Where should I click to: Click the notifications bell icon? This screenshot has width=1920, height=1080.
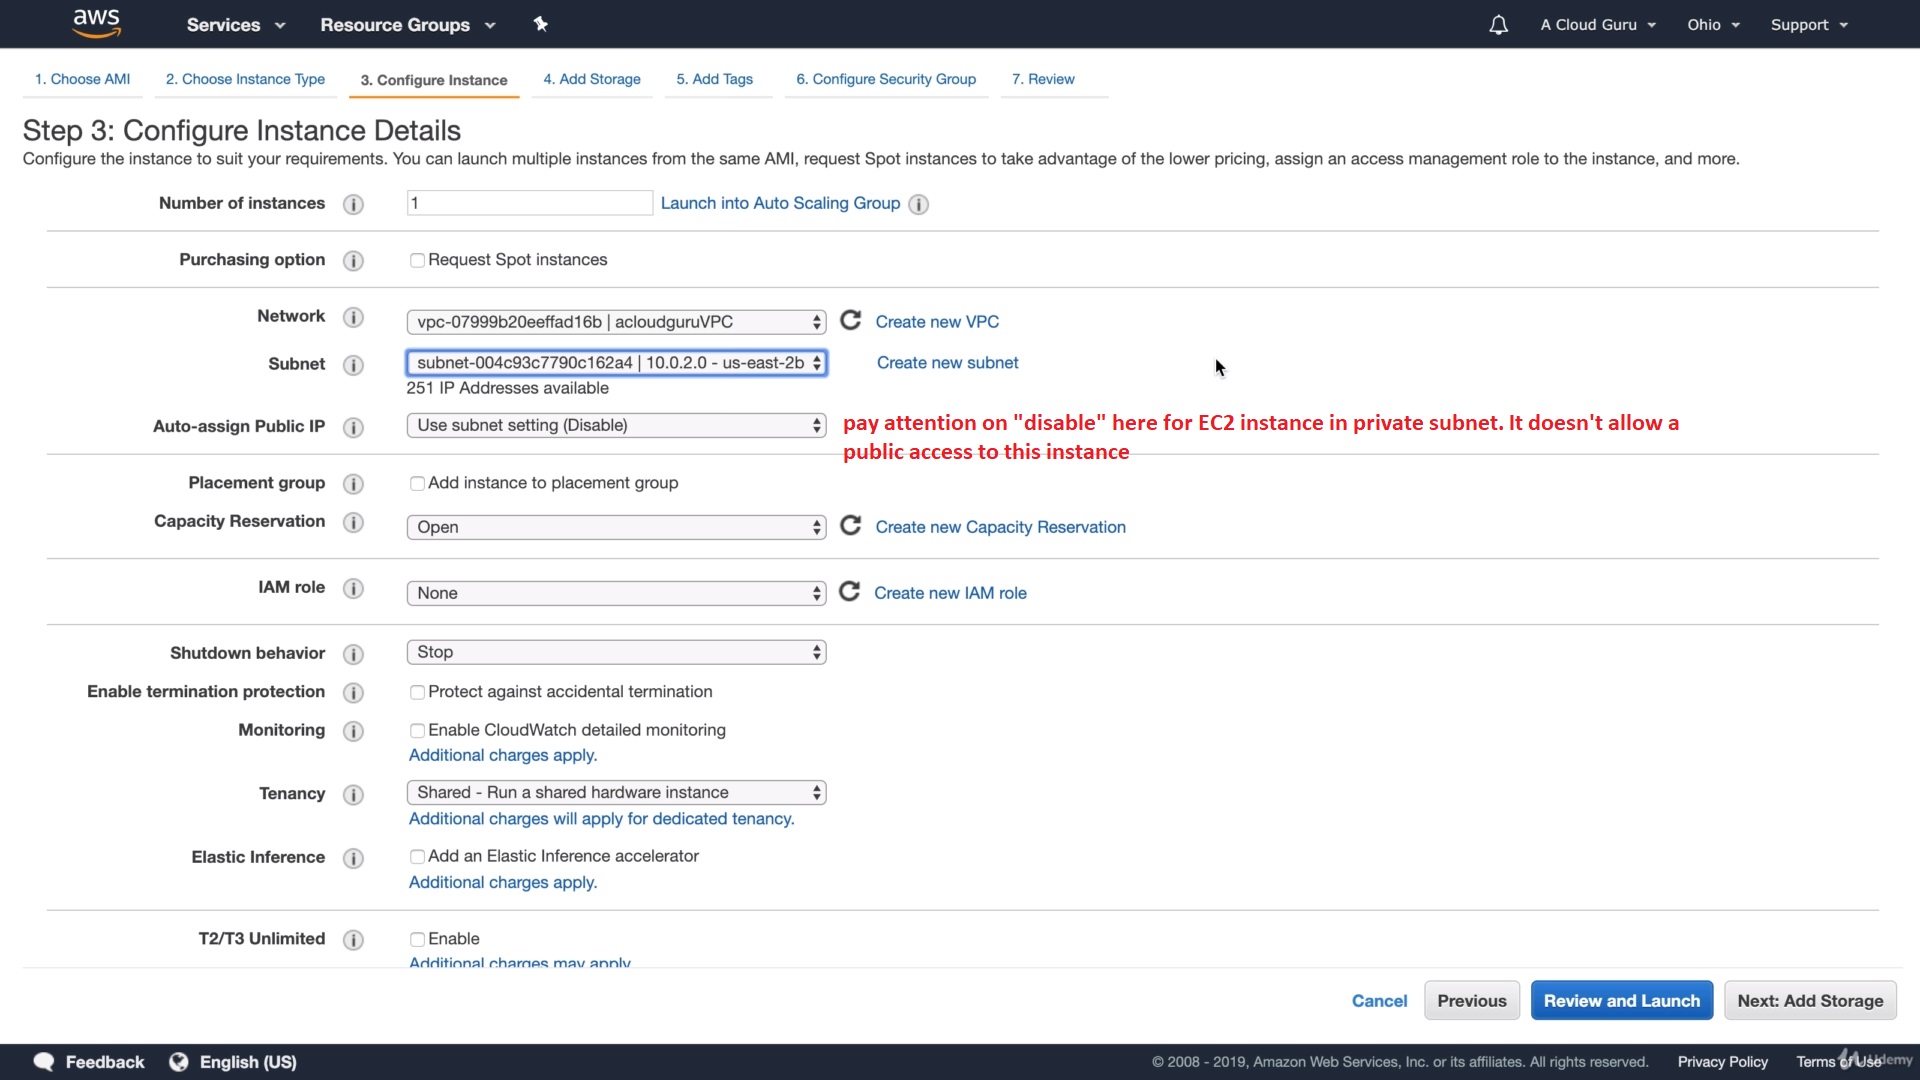[x=1498, y=25]
